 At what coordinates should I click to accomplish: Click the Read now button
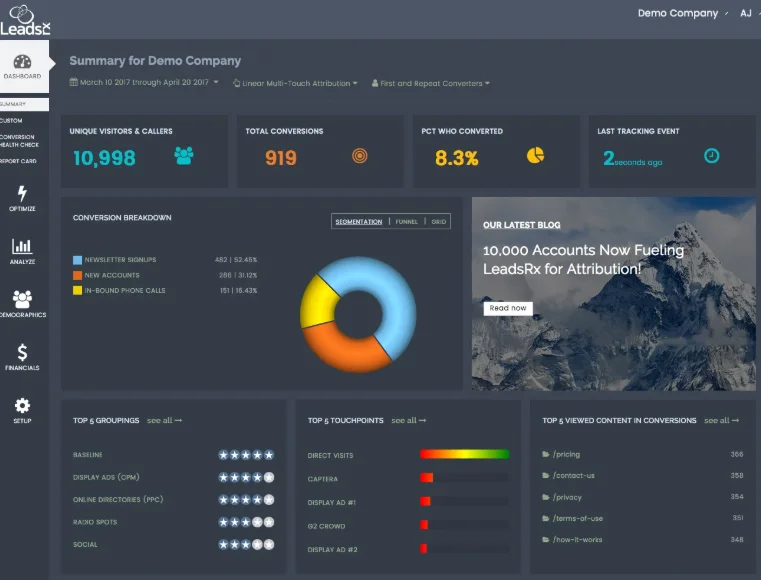pyautogui.click(x=508, y=308)
